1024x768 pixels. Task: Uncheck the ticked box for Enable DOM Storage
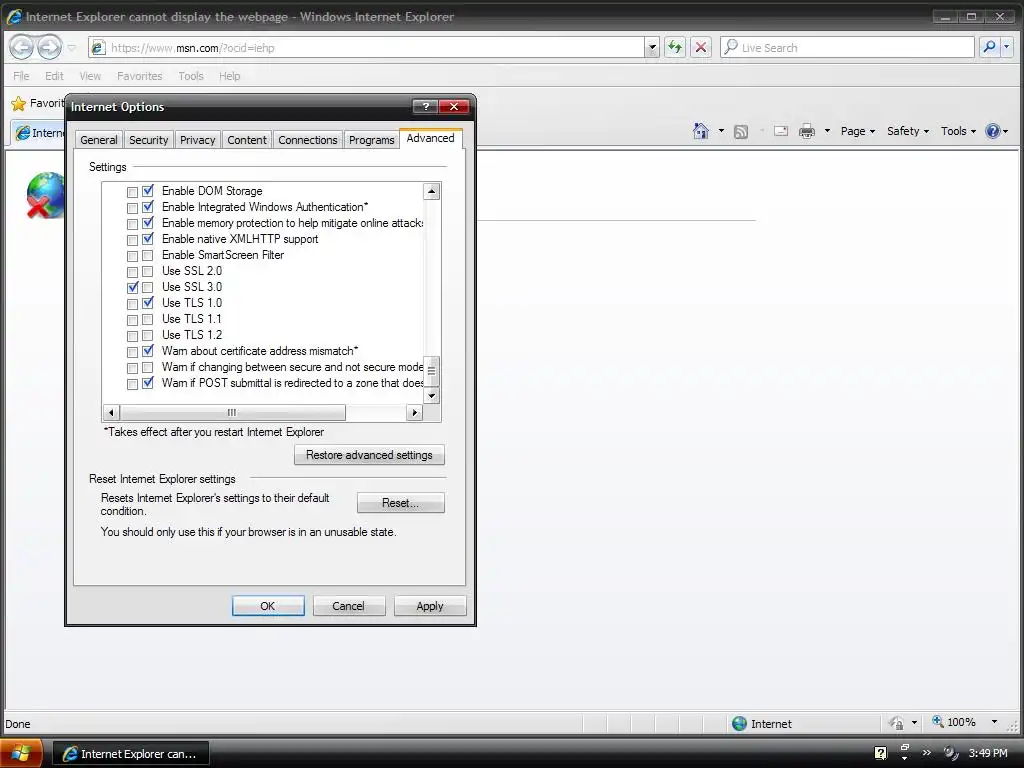(148, 191)
